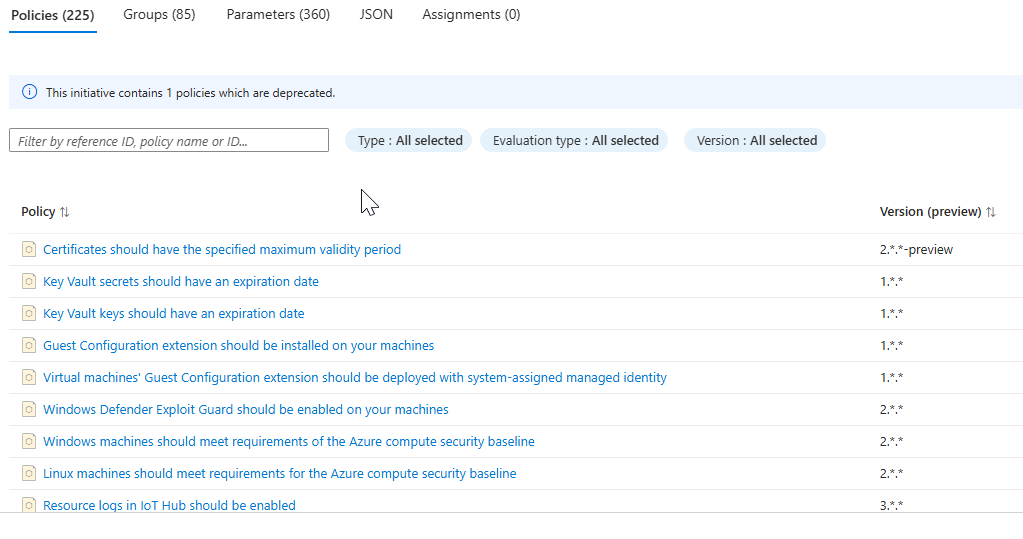1023x539 pixels.
Task: Click the icon next to Linux machines baseline policy
Action: (x=29, y=473)
